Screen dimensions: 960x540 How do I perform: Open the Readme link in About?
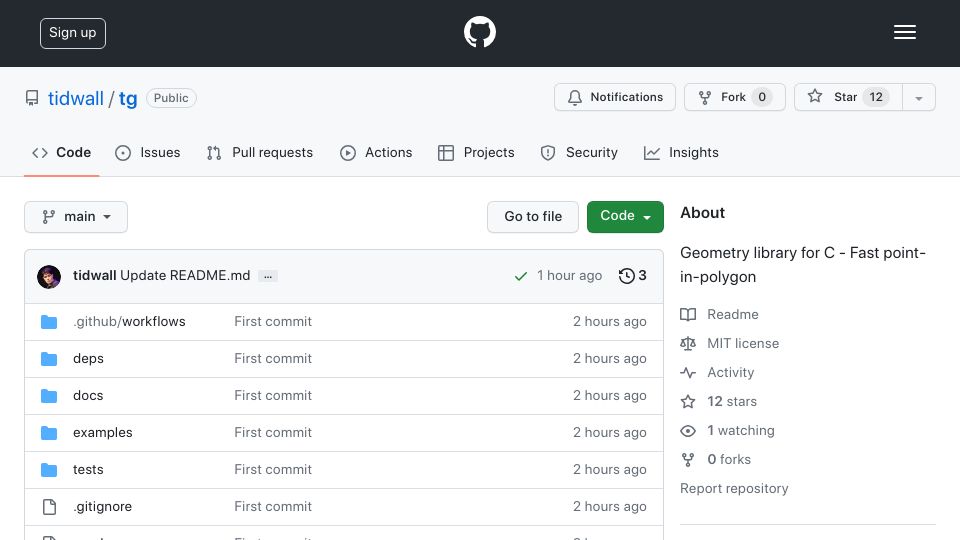733,314
